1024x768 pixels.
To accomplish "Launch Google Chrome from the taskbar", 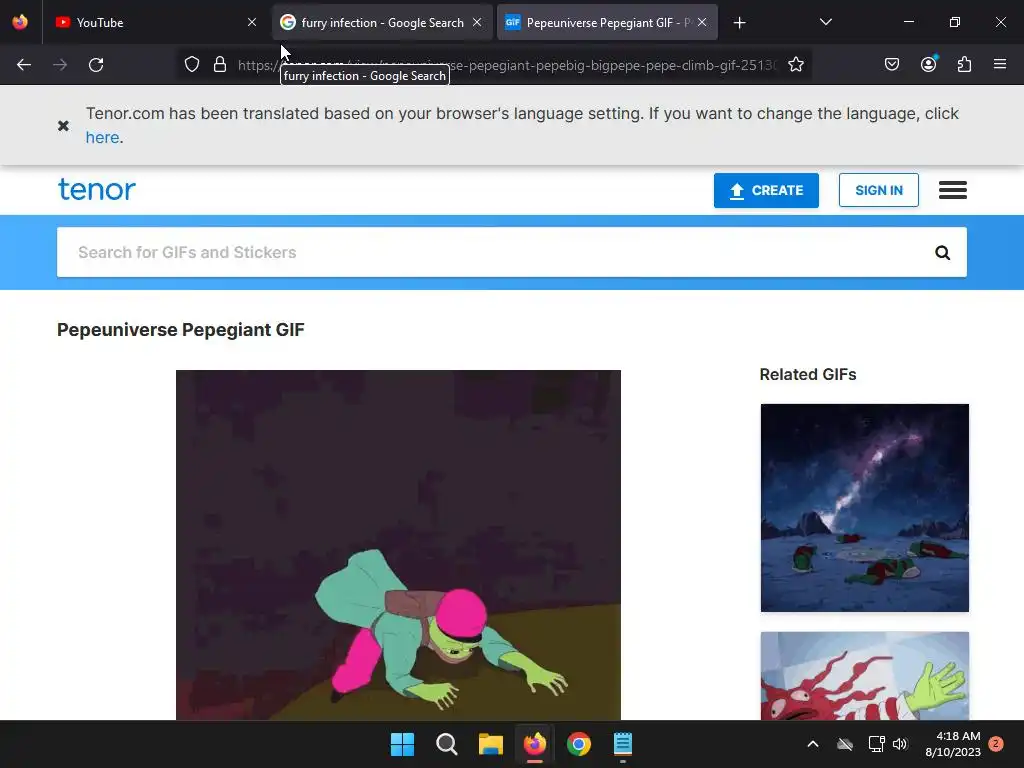I will 579,744.
